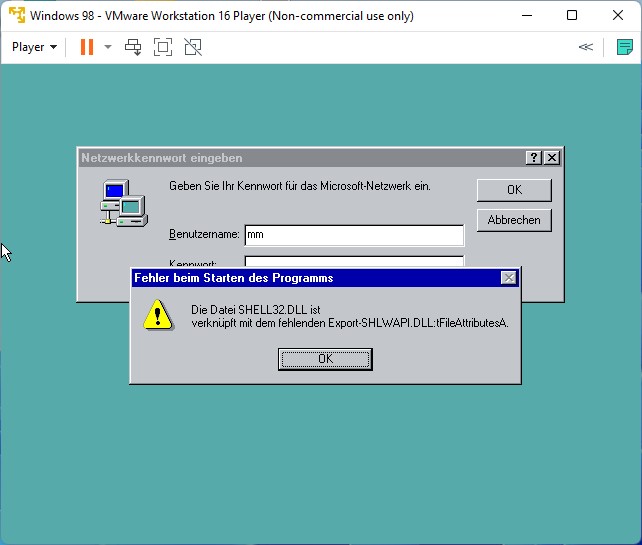The image size is (642, 545).
Task: Click the Abbrechen button
Action: tap(514, 220)
